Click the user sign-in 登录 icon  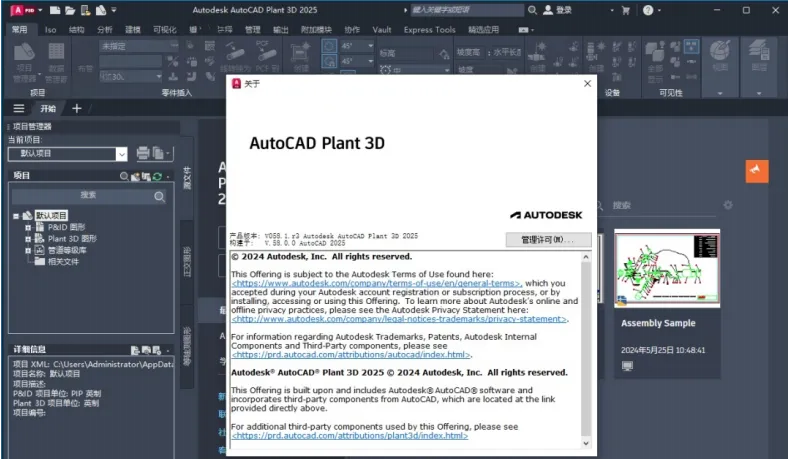point(548,10)
